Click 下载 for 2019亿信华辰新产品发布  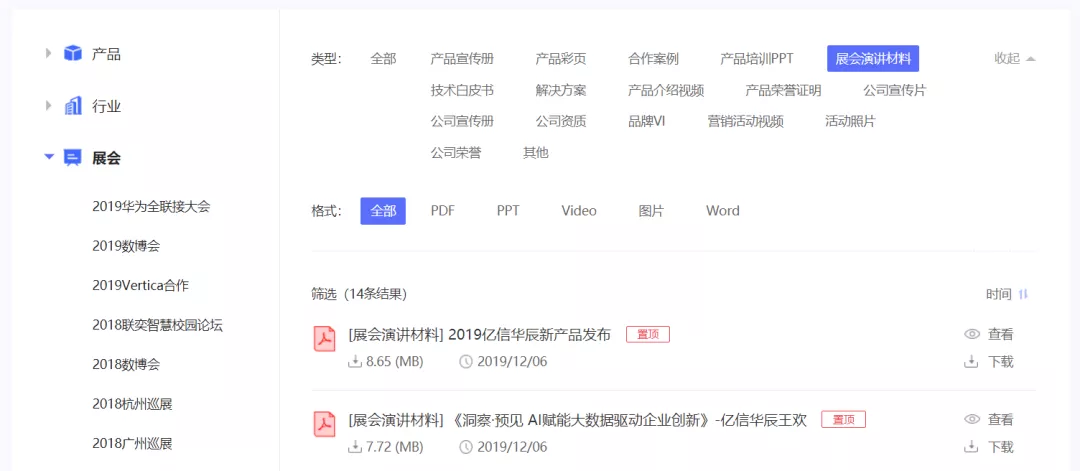[1000, 362]
